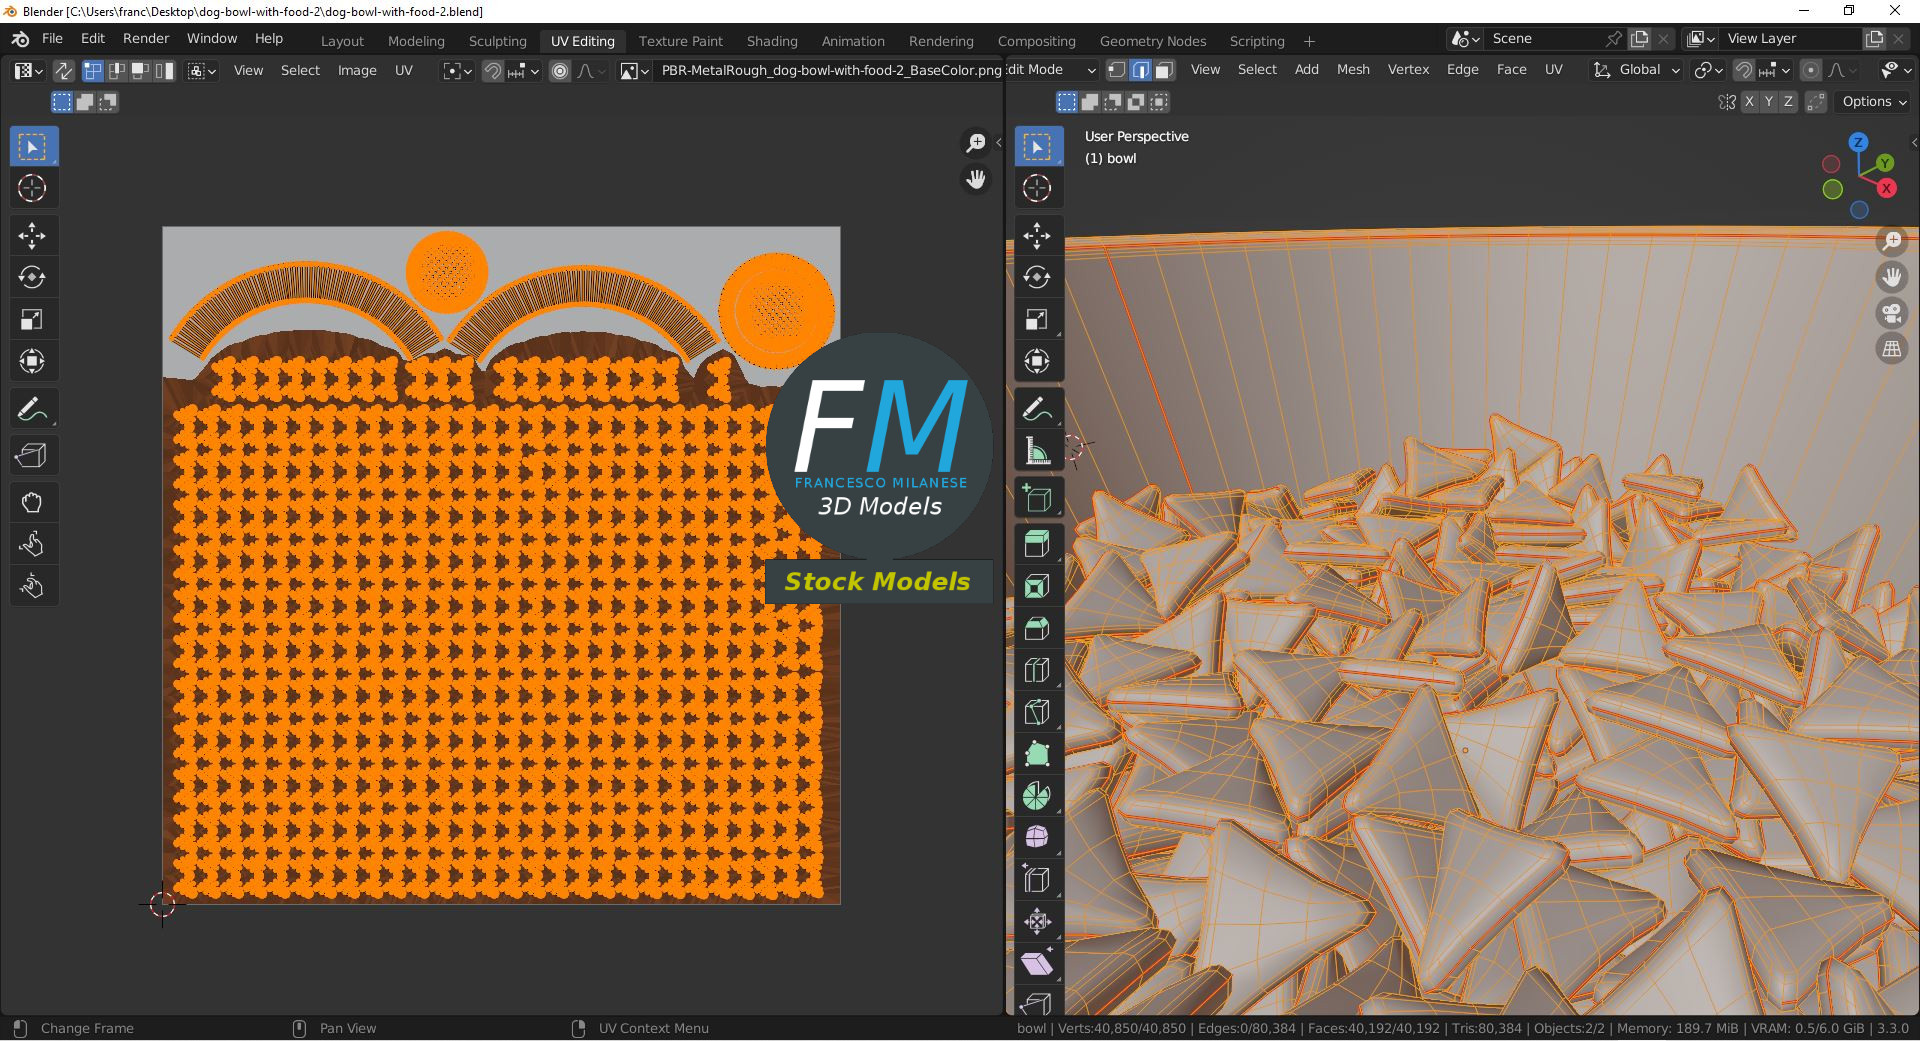Screen dimensions: 1920x1041
Task: Select the UV editor Rotate tool
Action: (x=32, y=277)
